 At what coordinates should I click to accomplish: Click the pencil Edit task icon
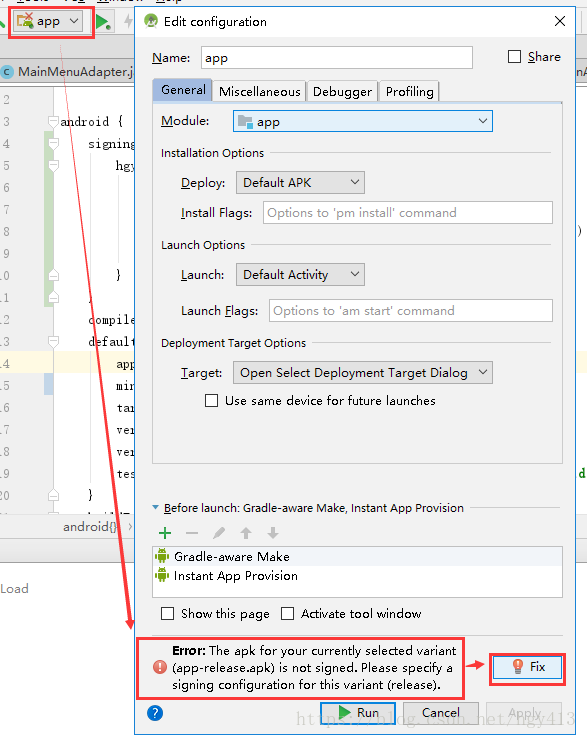[219, 533]
